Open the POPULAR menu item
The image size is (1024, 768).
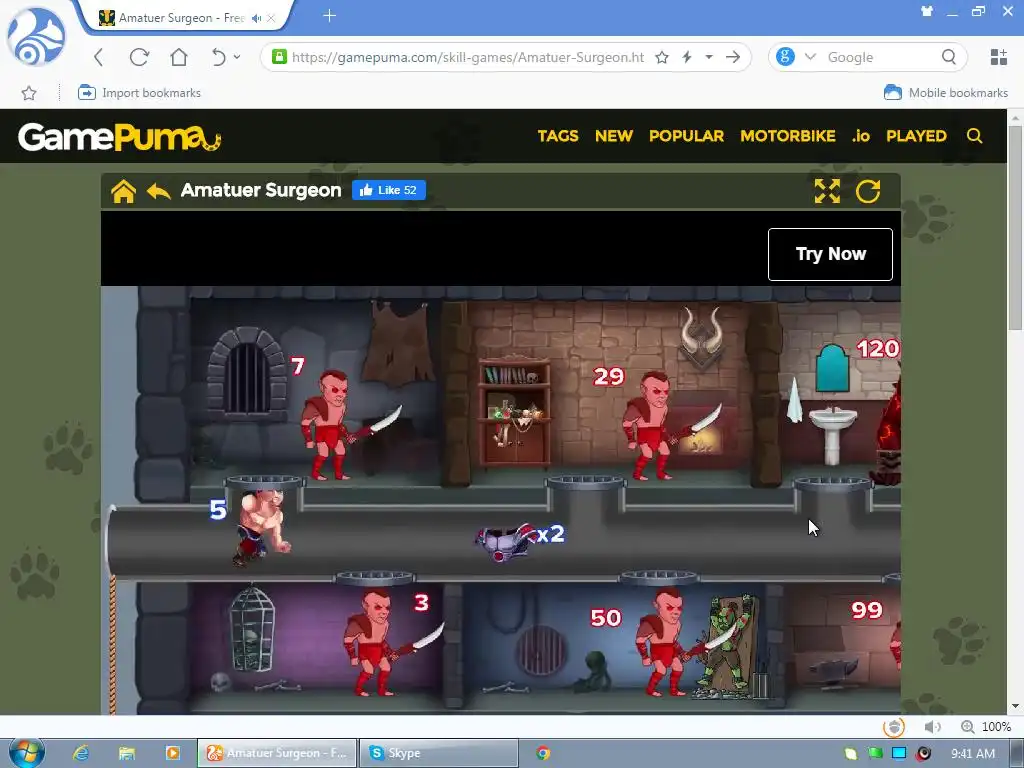(x=686, y=136)
